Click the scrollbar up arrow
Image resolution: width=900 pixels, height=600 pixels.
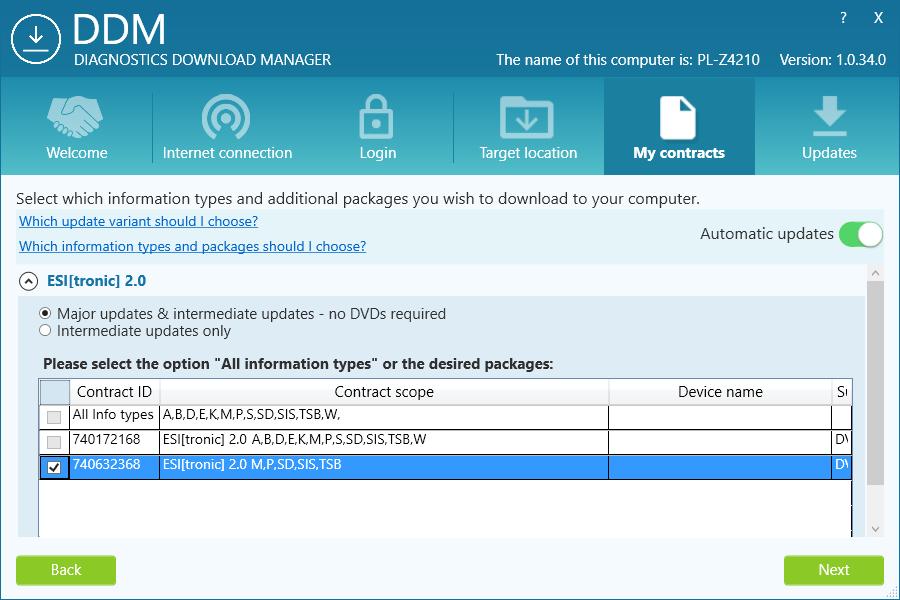pos(875,273)
